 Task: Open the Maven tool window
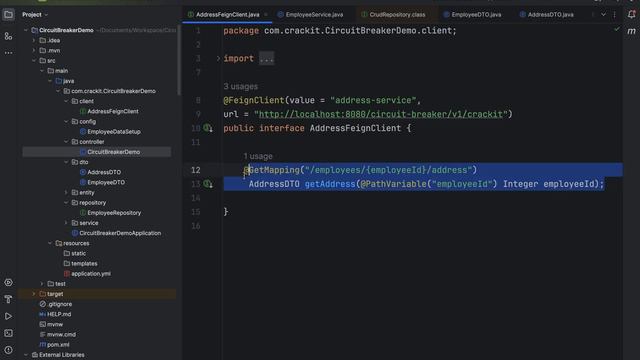pyautogui.click(x=631, y=31)
